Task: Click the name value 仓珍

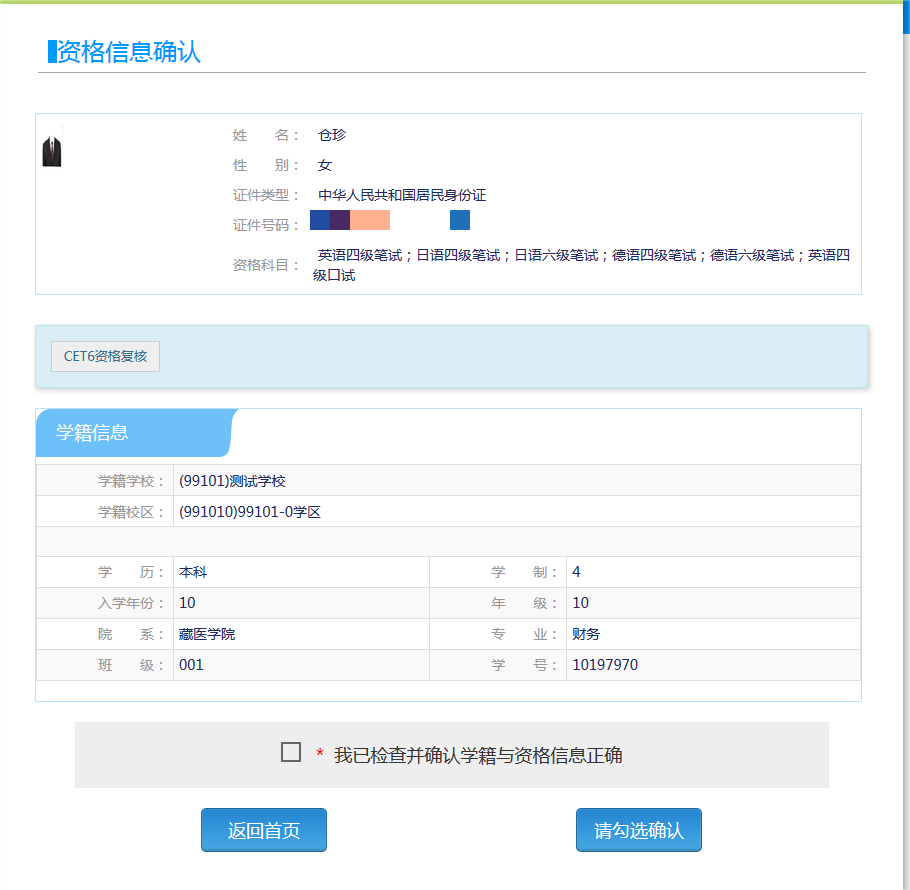Action: click(x=332, y=135)
